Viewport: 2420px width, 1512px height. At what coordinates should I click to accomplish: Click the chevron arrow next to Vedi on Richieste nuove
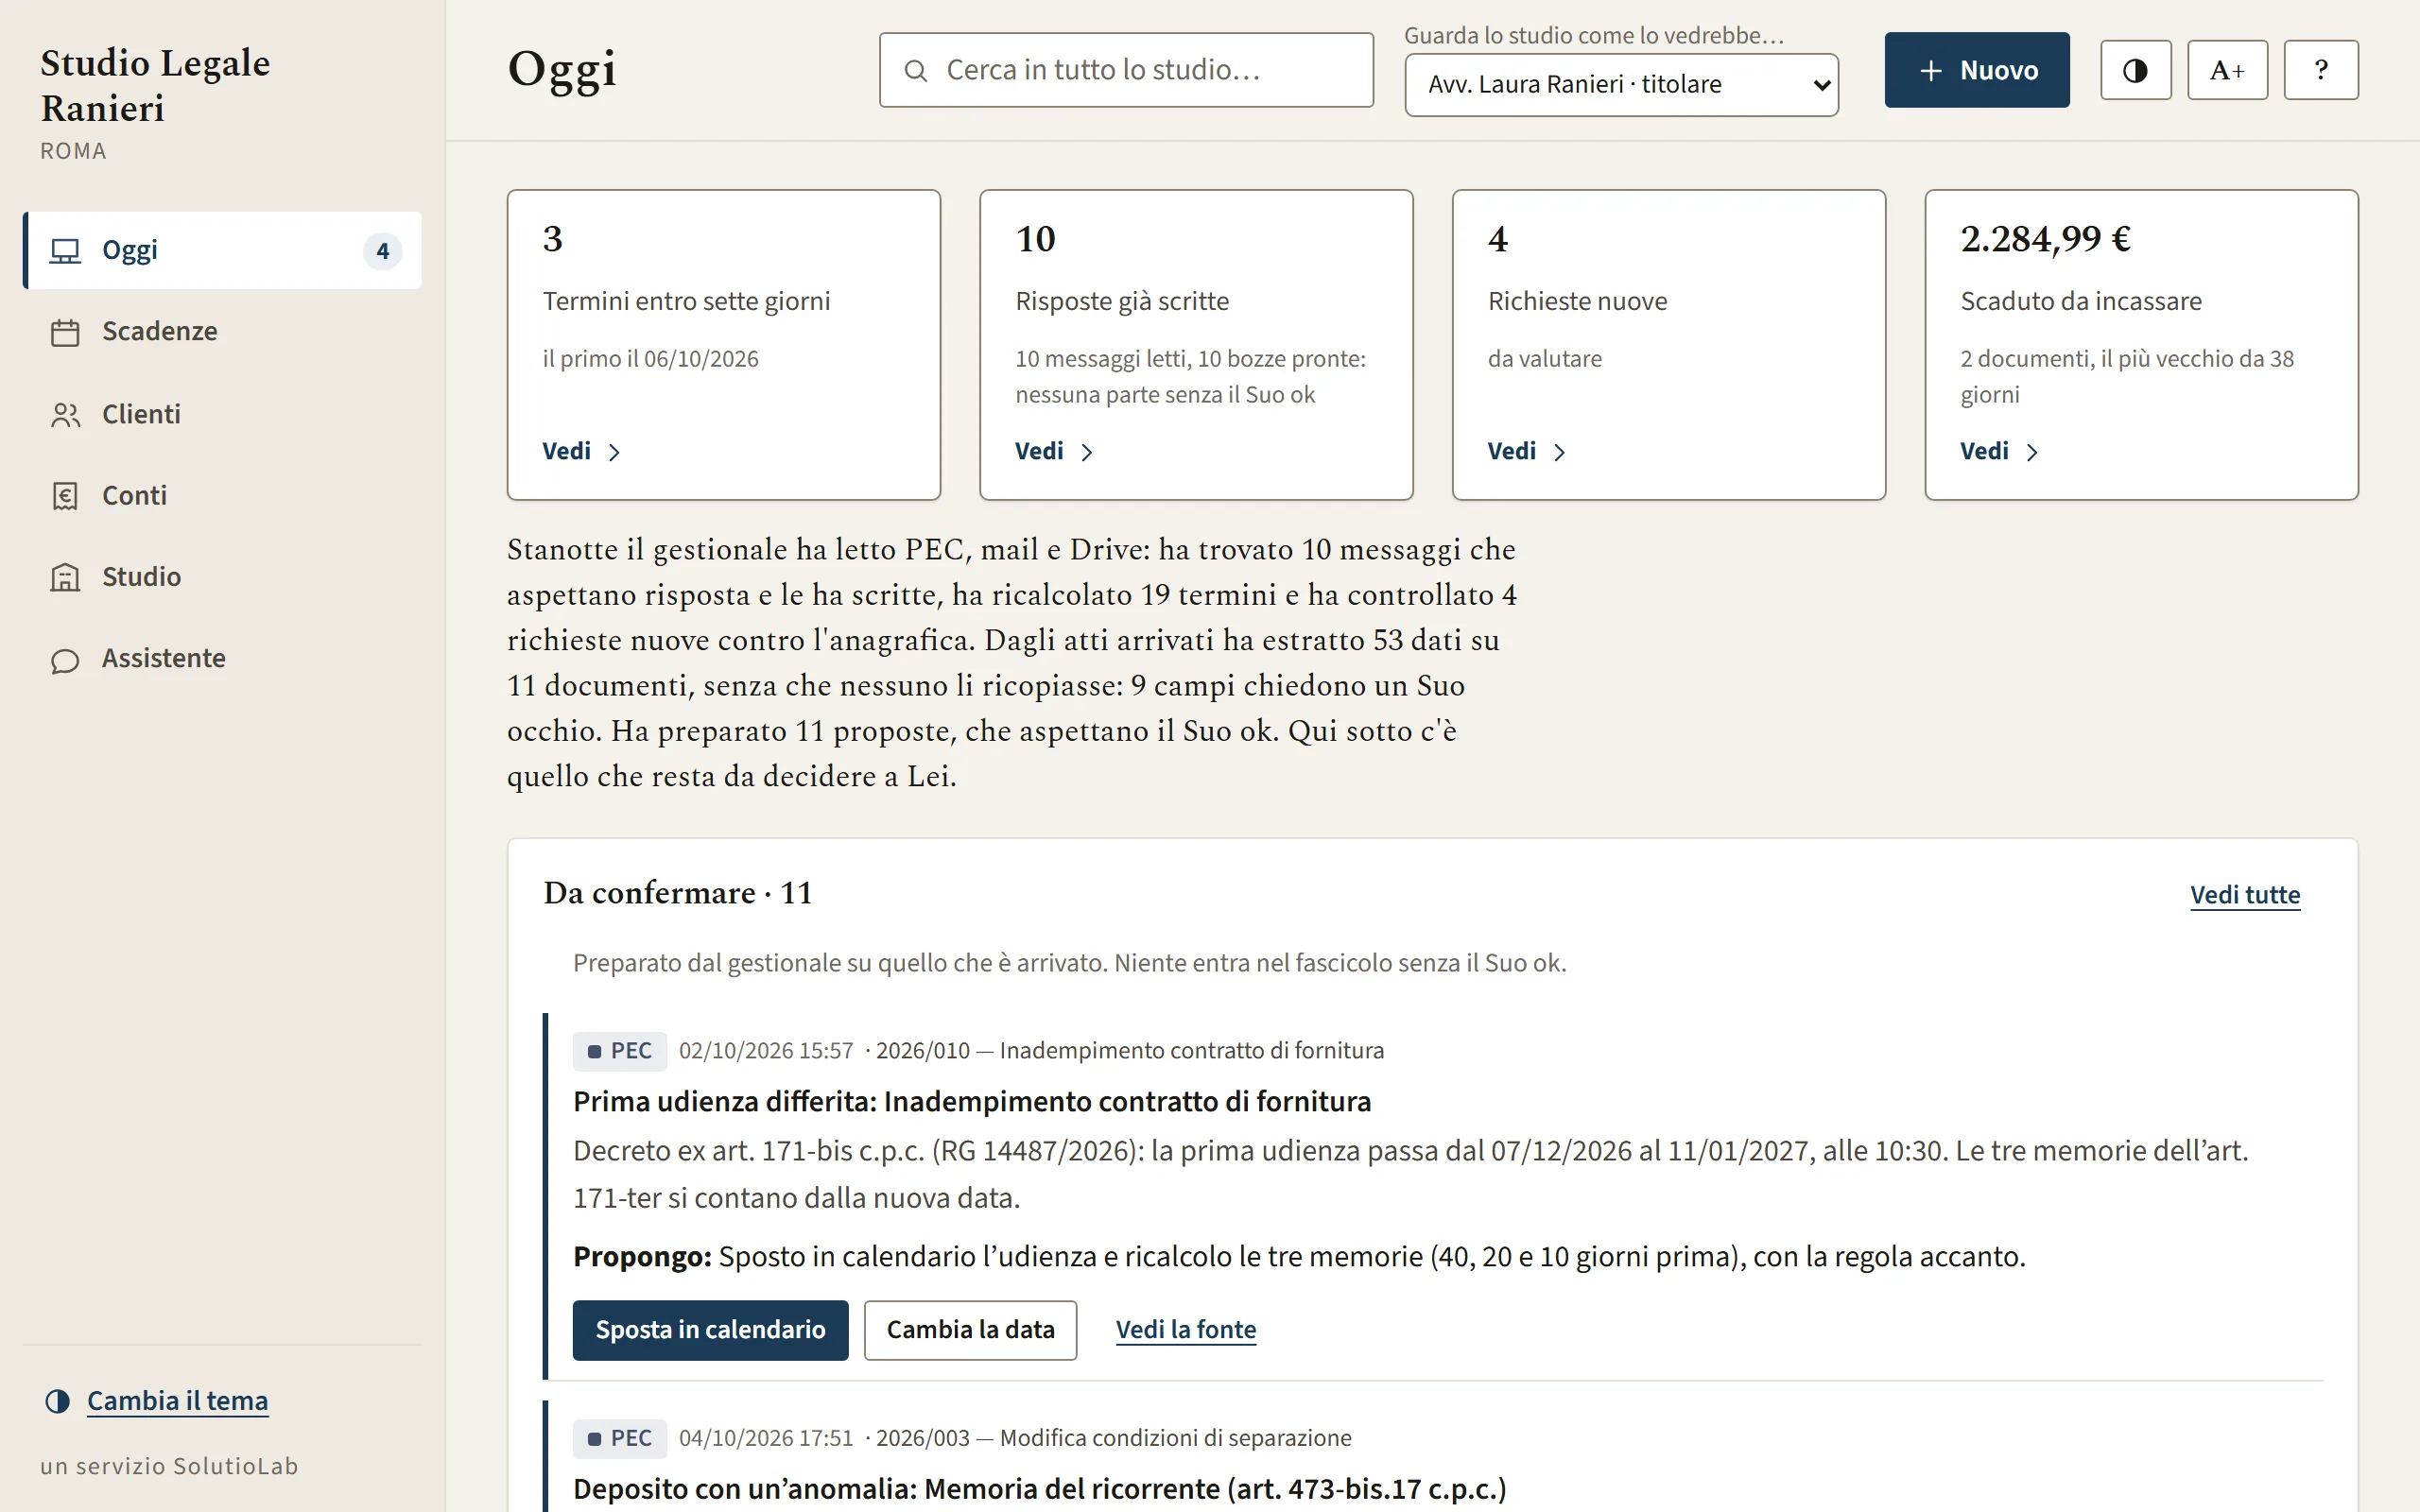pyautogui.click(x=1559, y=452)
